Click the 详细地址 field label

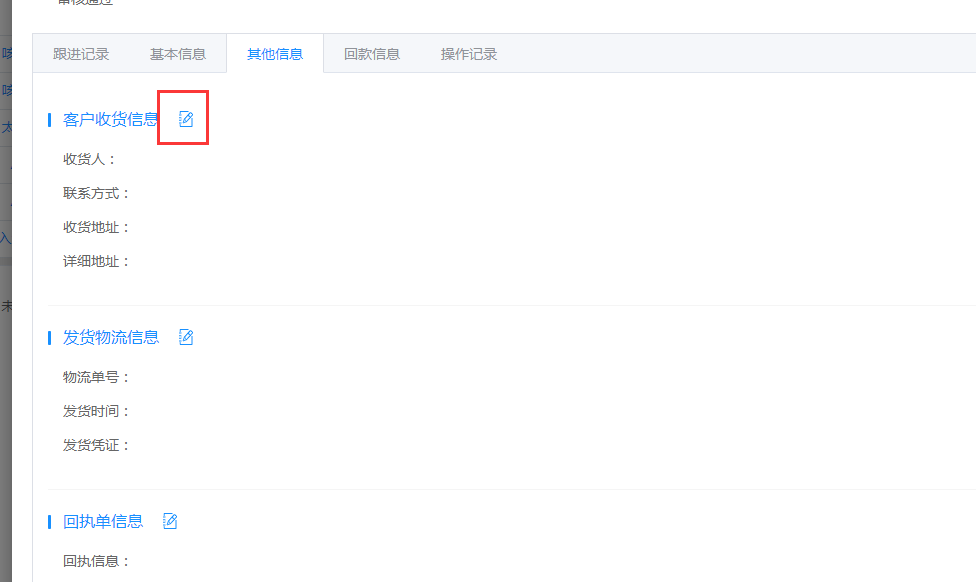pos(96,261)
